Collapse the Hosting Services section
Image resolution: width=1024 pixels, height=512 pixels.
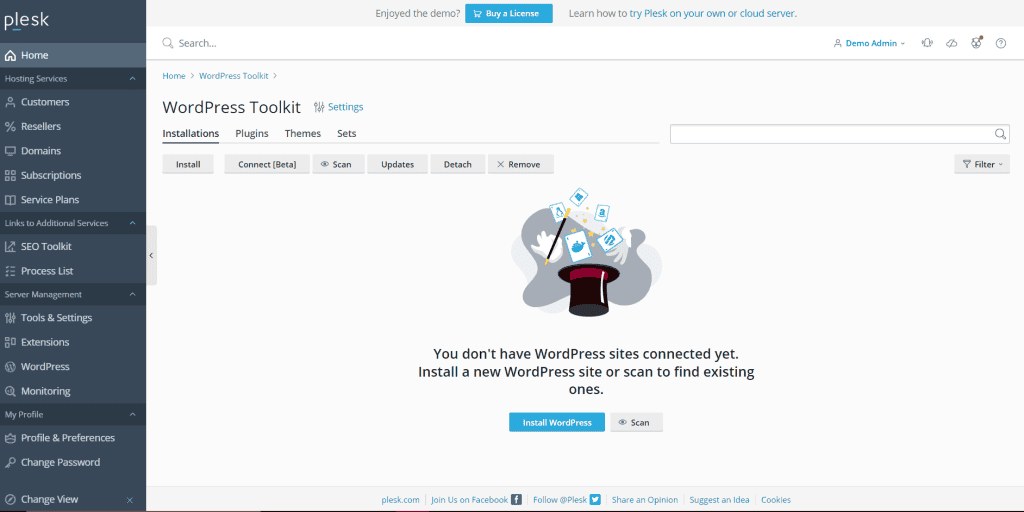(x=133, y=78)
